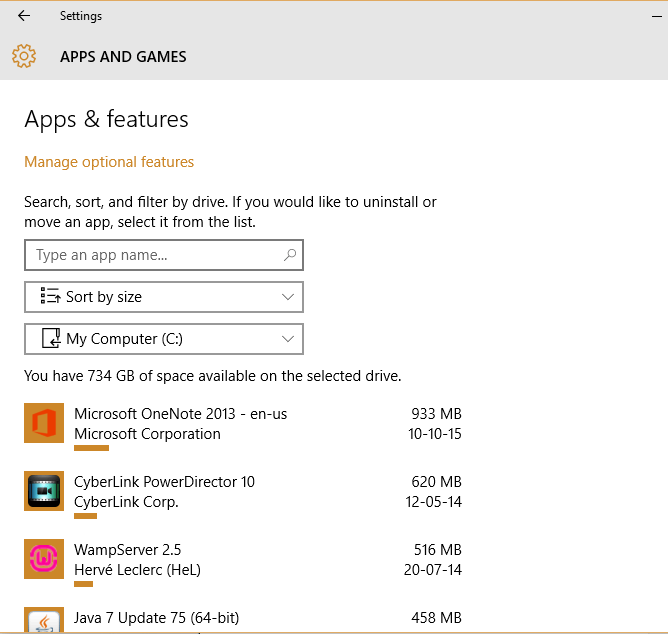Click the Java 7 Update app icon
Screen dimensions: 668x634
pyautogui.click(x=44, y=620)
